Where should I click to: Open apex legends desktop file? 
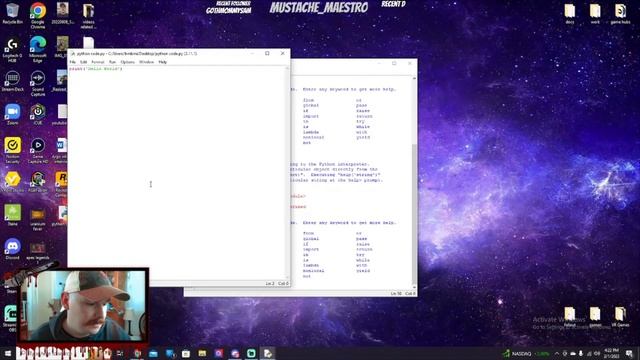38,253
